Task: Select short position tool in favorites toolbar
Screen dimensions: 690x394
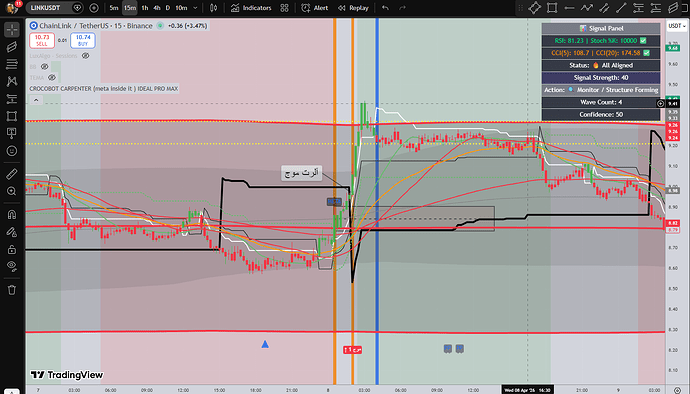Action: [x=656, y=8]
